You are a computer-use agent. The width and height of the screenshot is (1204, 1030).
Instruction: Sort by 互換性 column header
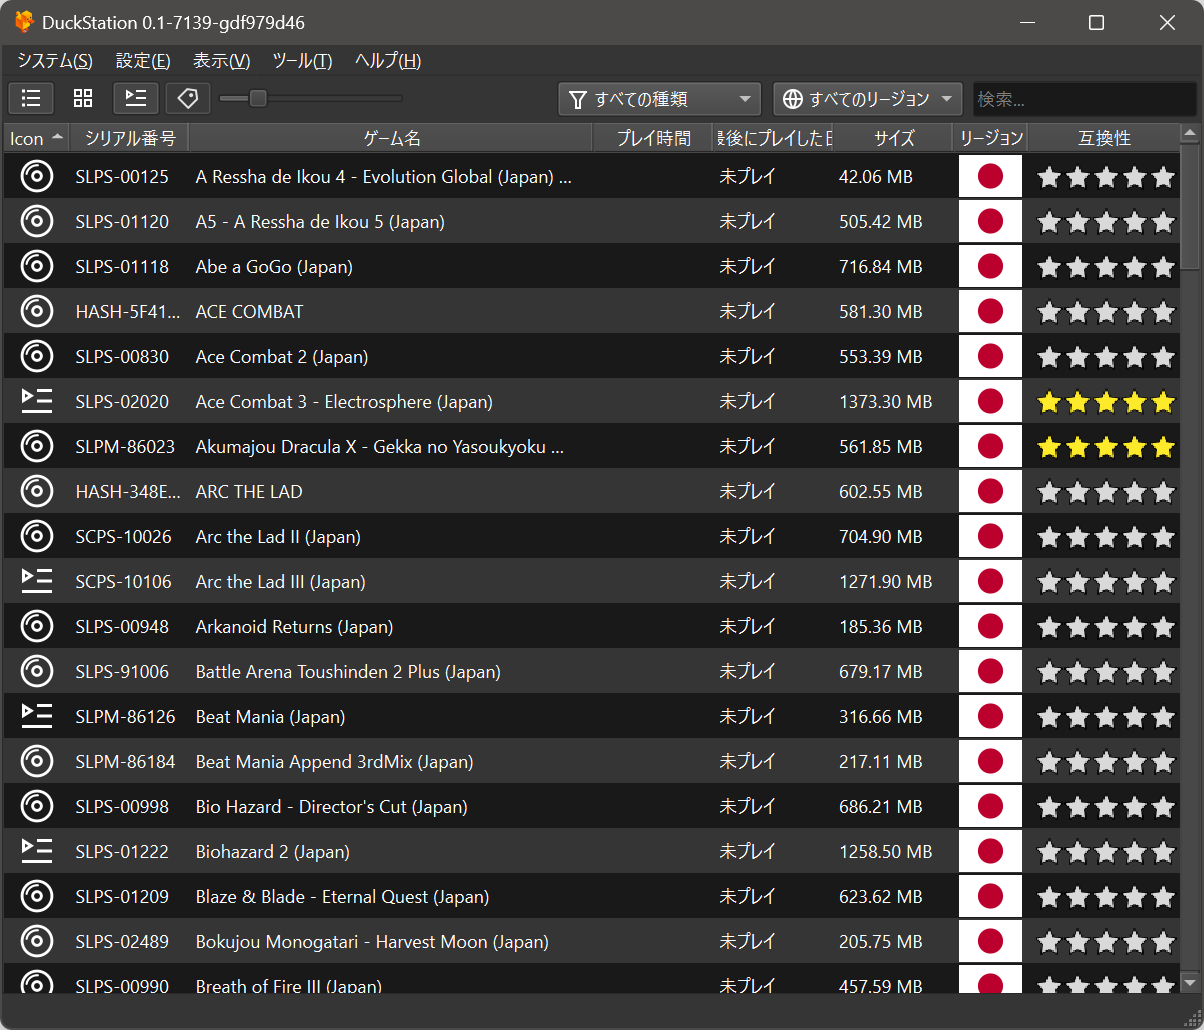click(x=1104, y=138)
